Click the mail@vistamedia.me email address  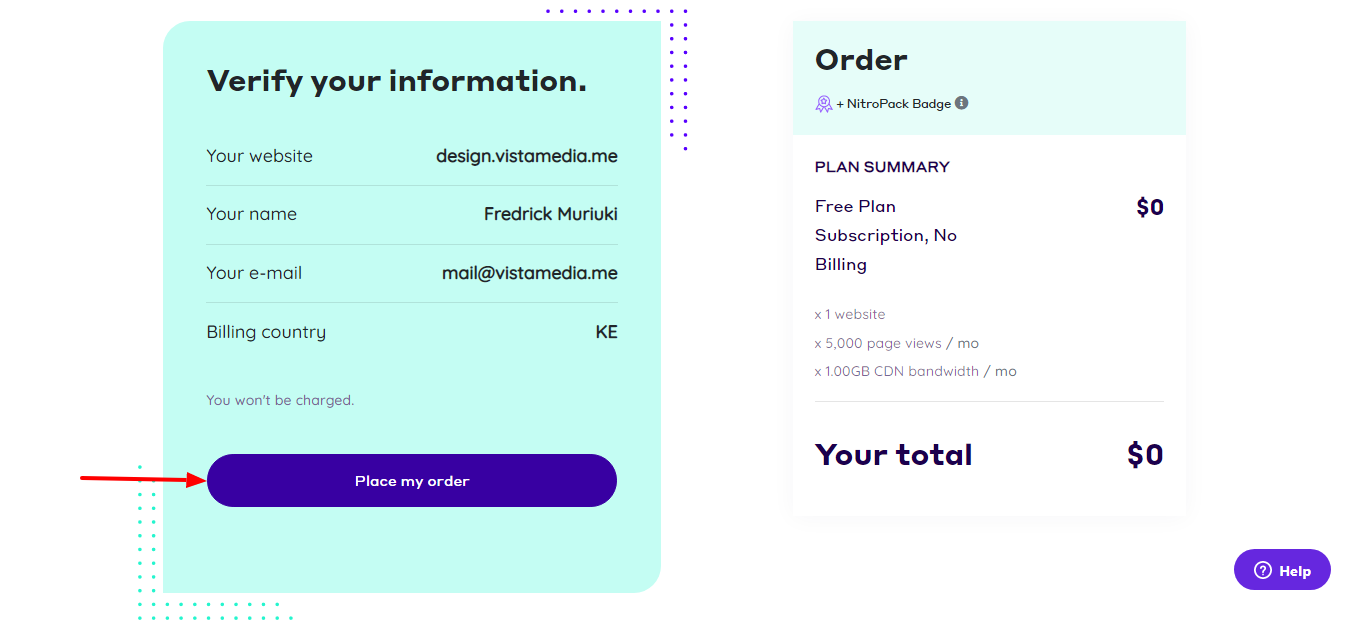coord(529,273)
